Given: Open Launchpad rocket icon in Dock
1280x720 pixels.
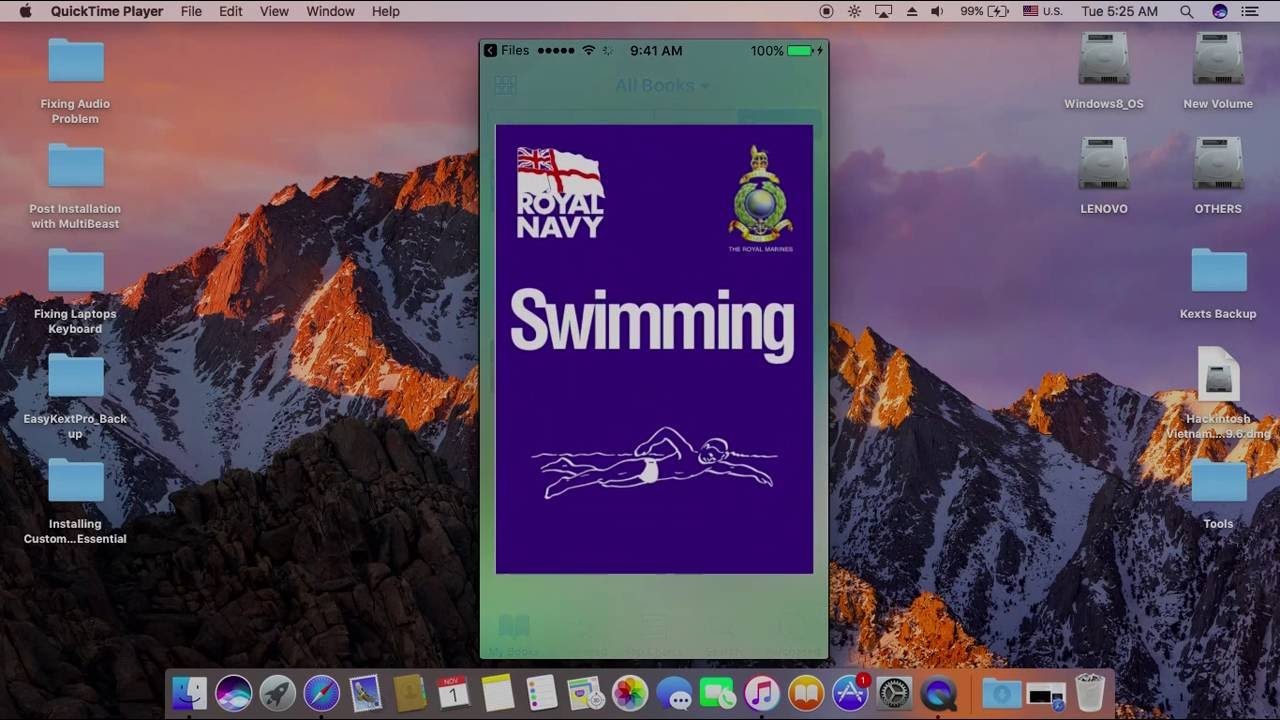Looking at the screenshot, I should (278, 693).
